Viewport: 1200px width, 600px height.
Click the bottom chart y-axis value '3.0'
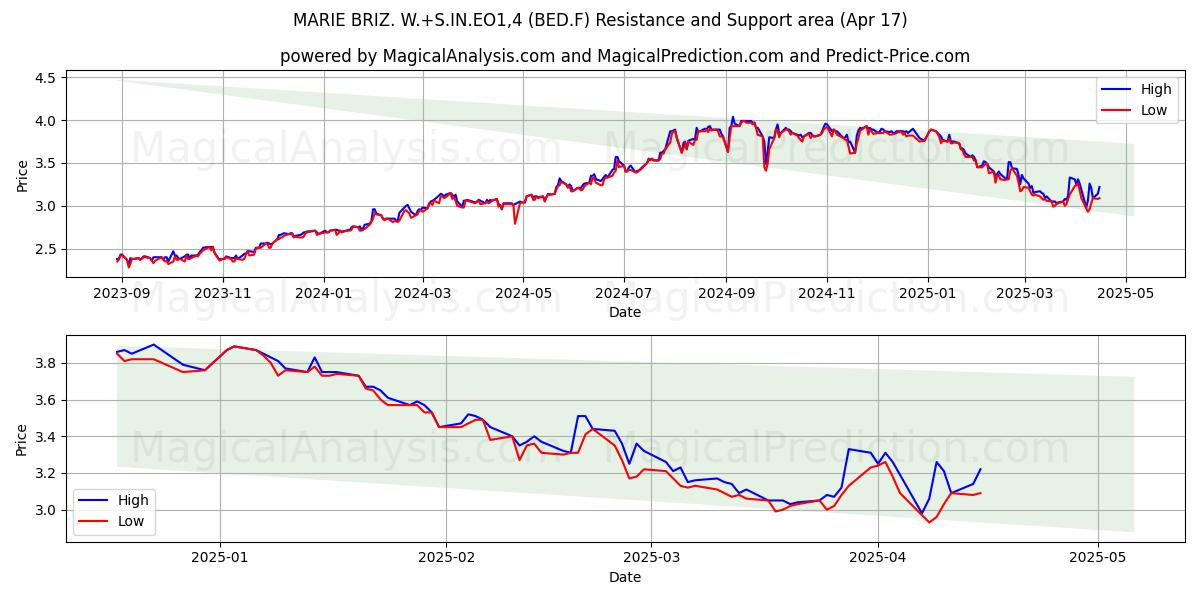(x=48, y=511)
